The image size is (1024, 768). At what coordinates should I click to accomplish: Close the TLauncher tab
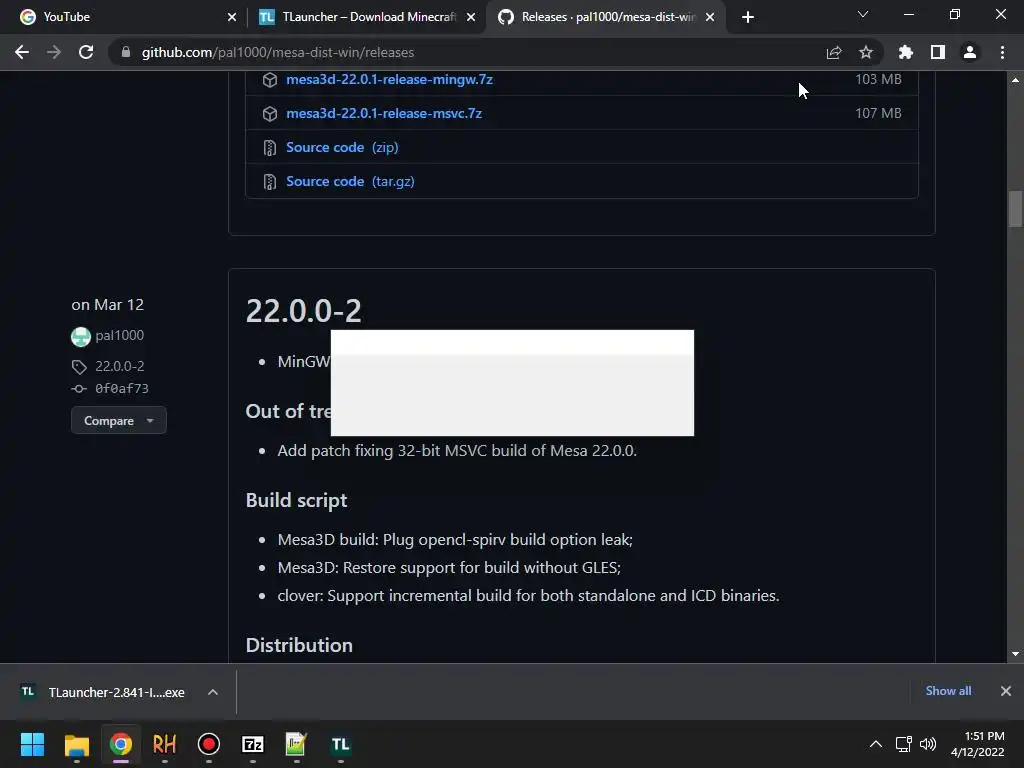[471, 17]
